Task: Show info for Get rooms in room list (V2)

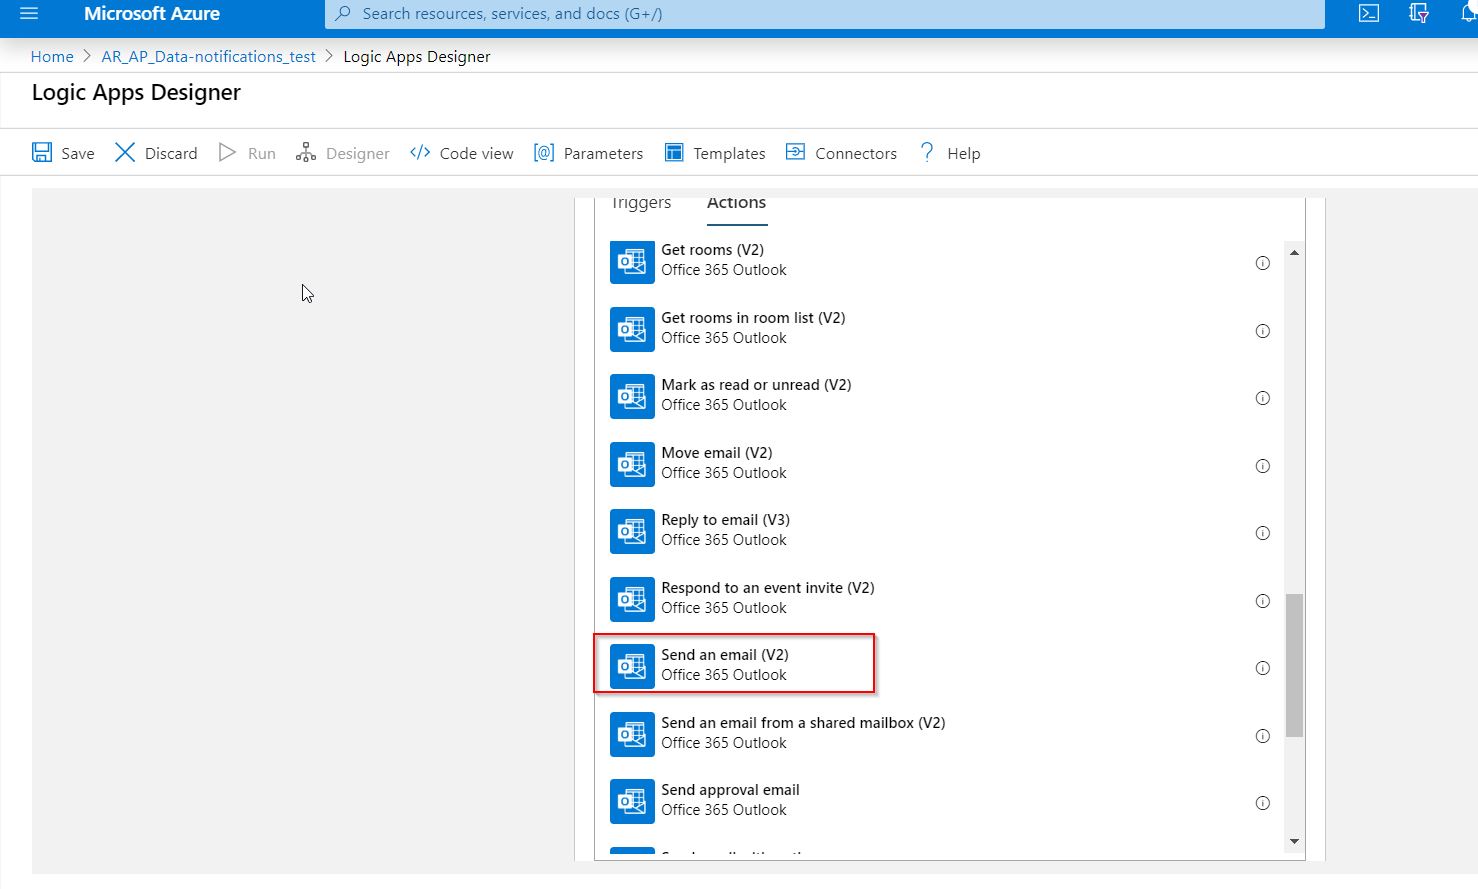Action: pyautogui.click(x=1263, y=331)
